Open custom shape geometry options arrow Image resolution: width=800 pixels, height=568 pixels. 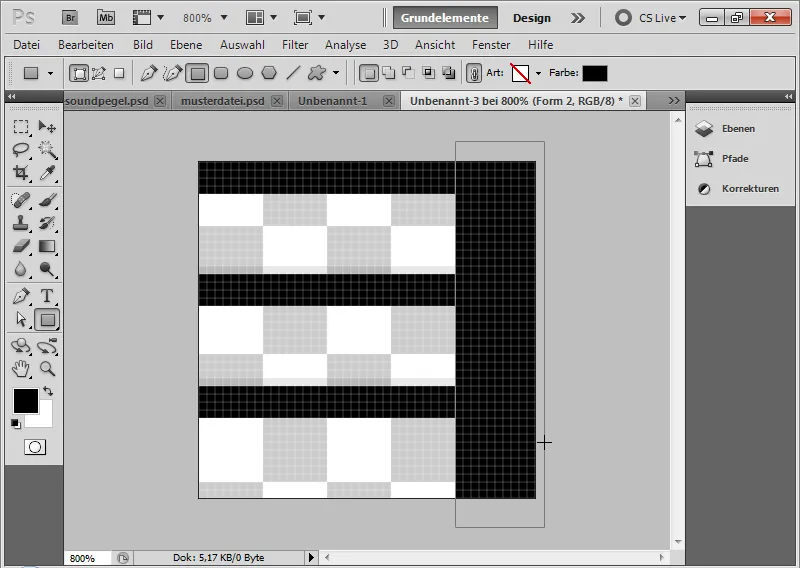pos(336,73)
